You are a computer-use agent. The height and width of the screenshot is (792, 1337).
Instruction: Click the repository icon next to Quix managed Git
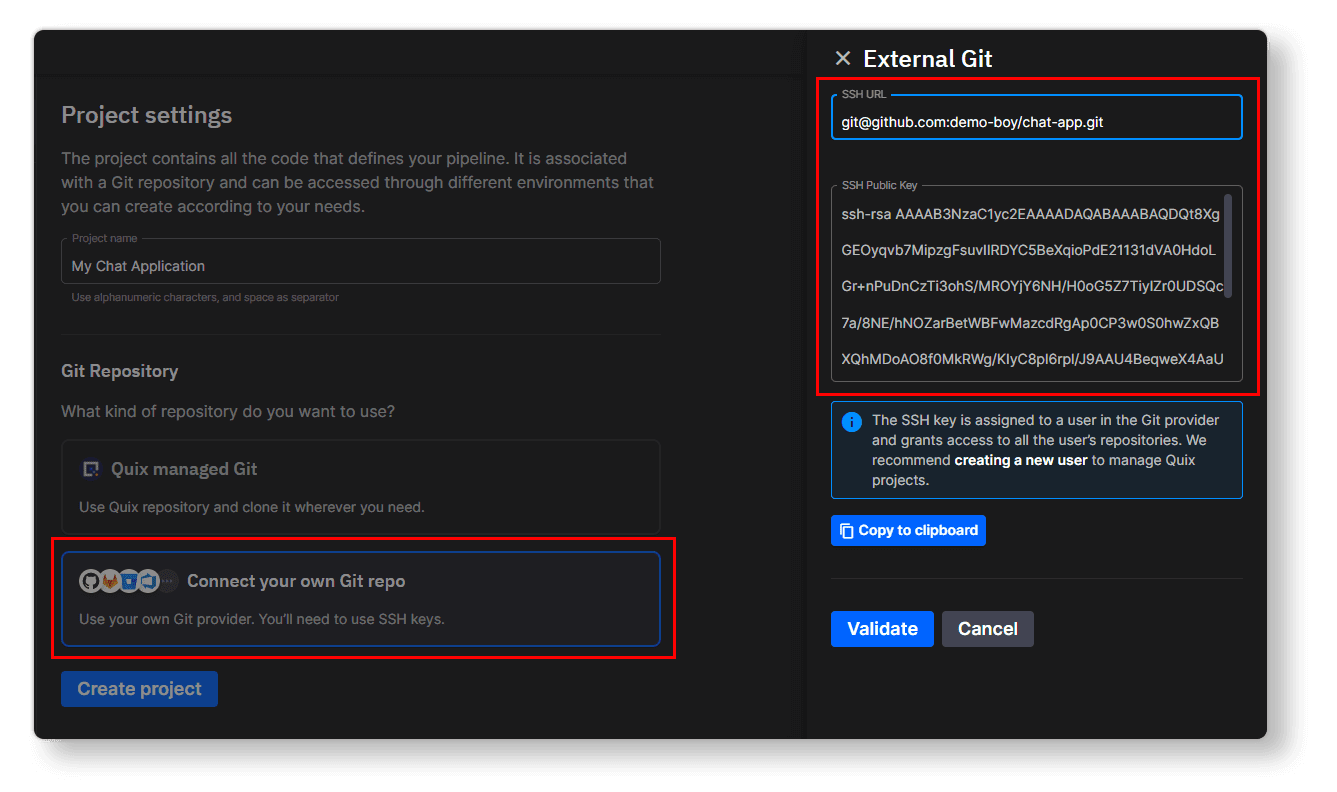click(91, 468)
